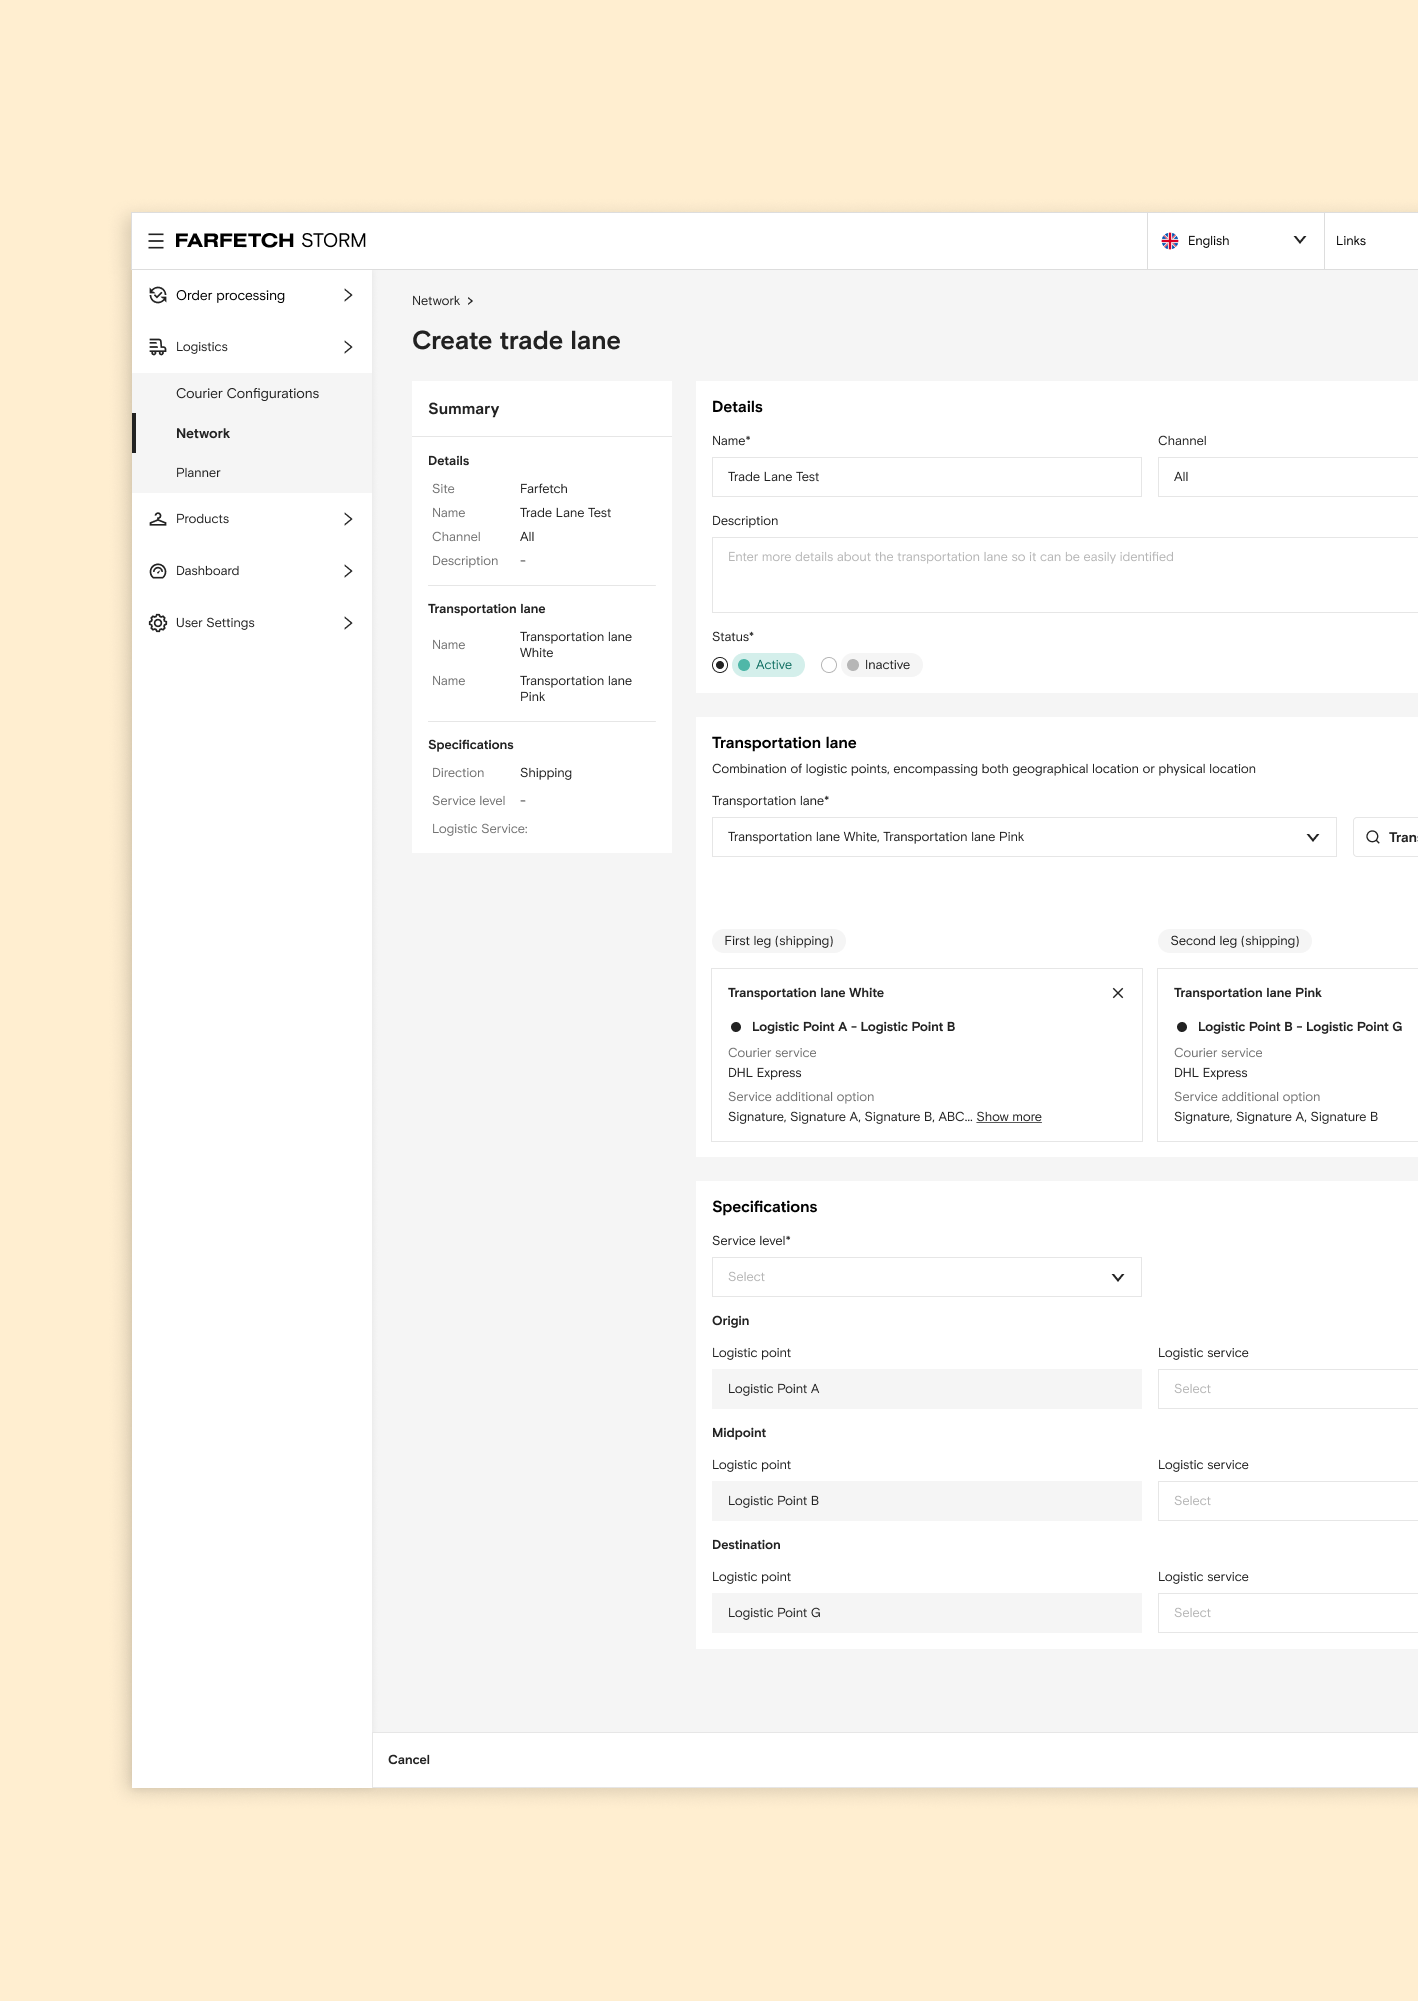The height and width of the screenshot is (2001, 1418).
Task: Select the Active status radio button
Action: [x=720, y=665]
